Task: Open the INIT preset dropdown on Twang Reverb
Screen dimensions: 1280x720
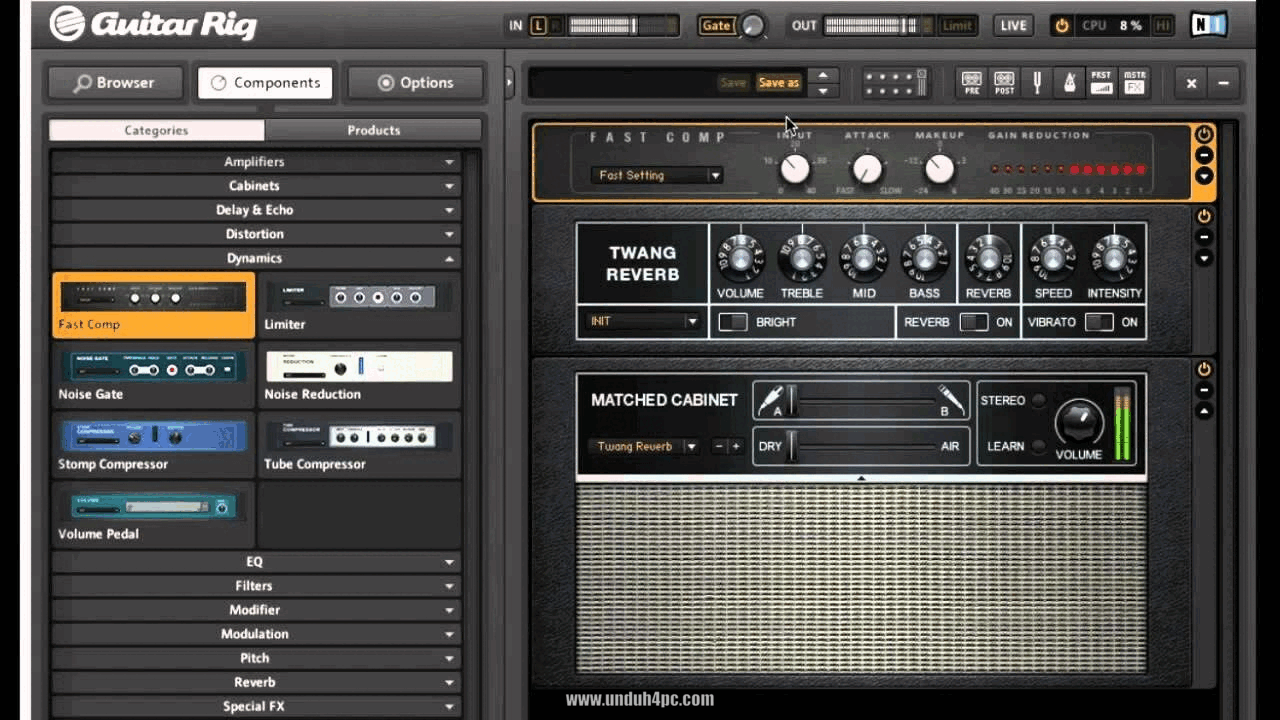Action: (x=642, y=322)
